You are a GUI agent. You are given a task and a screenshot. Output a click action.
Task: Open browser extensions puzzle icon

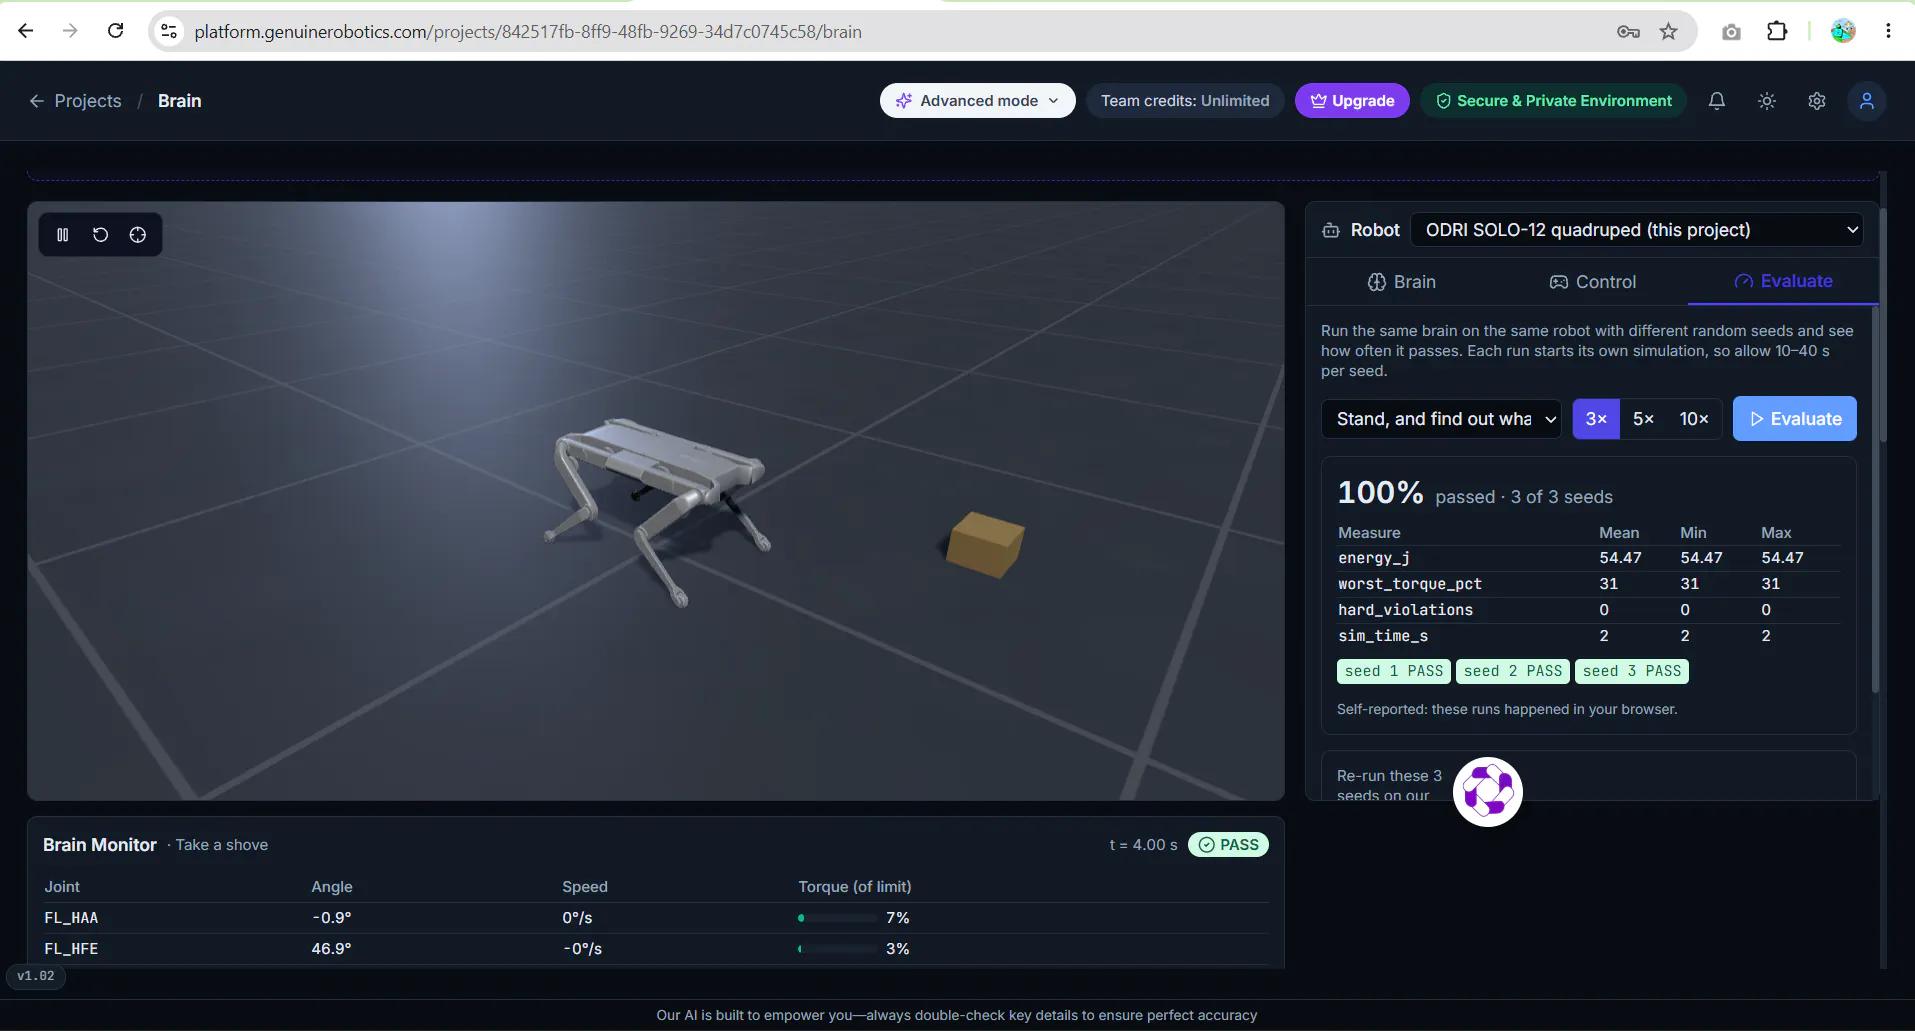pos(1777,31)
